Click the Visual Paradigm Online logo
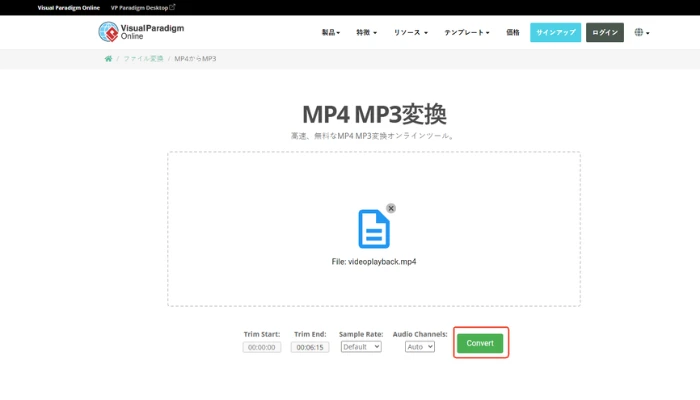This screenshot has width=700, height=400. click(x=141, y=32)
